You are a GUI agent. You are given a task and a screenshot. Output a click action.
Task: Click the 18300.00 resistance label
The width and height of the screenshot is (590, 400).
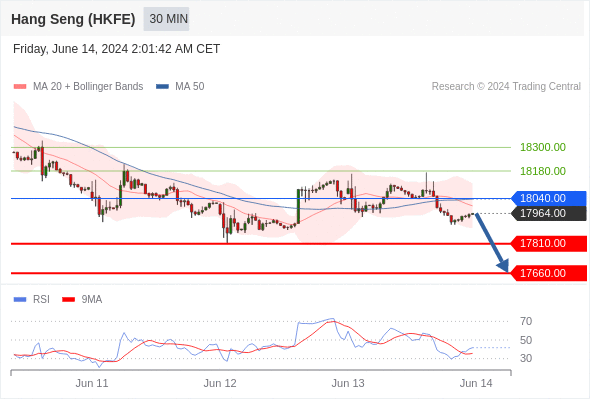543,147
